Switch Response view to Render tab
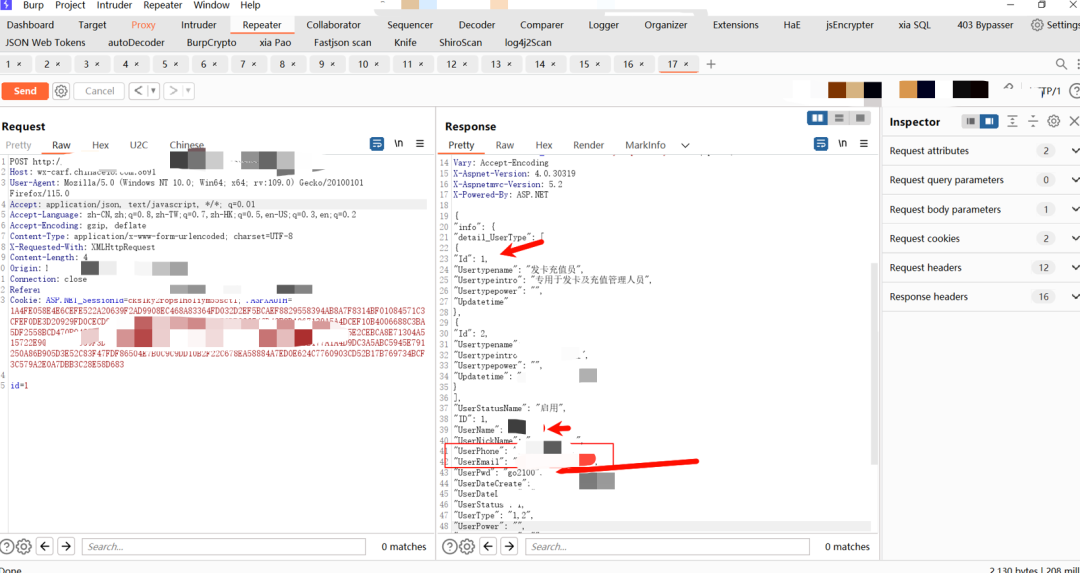1080x573 pixels. tap(588, 145)
